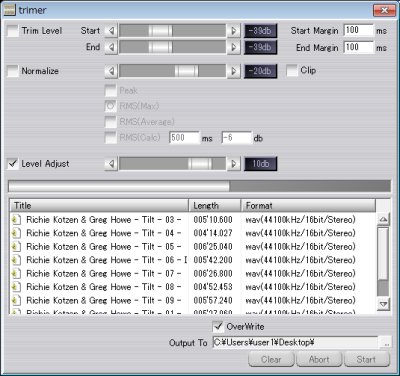This screenshot has width=400, height=376.
Task: Sort by the Format column header
Action: [x=308, y=206]
